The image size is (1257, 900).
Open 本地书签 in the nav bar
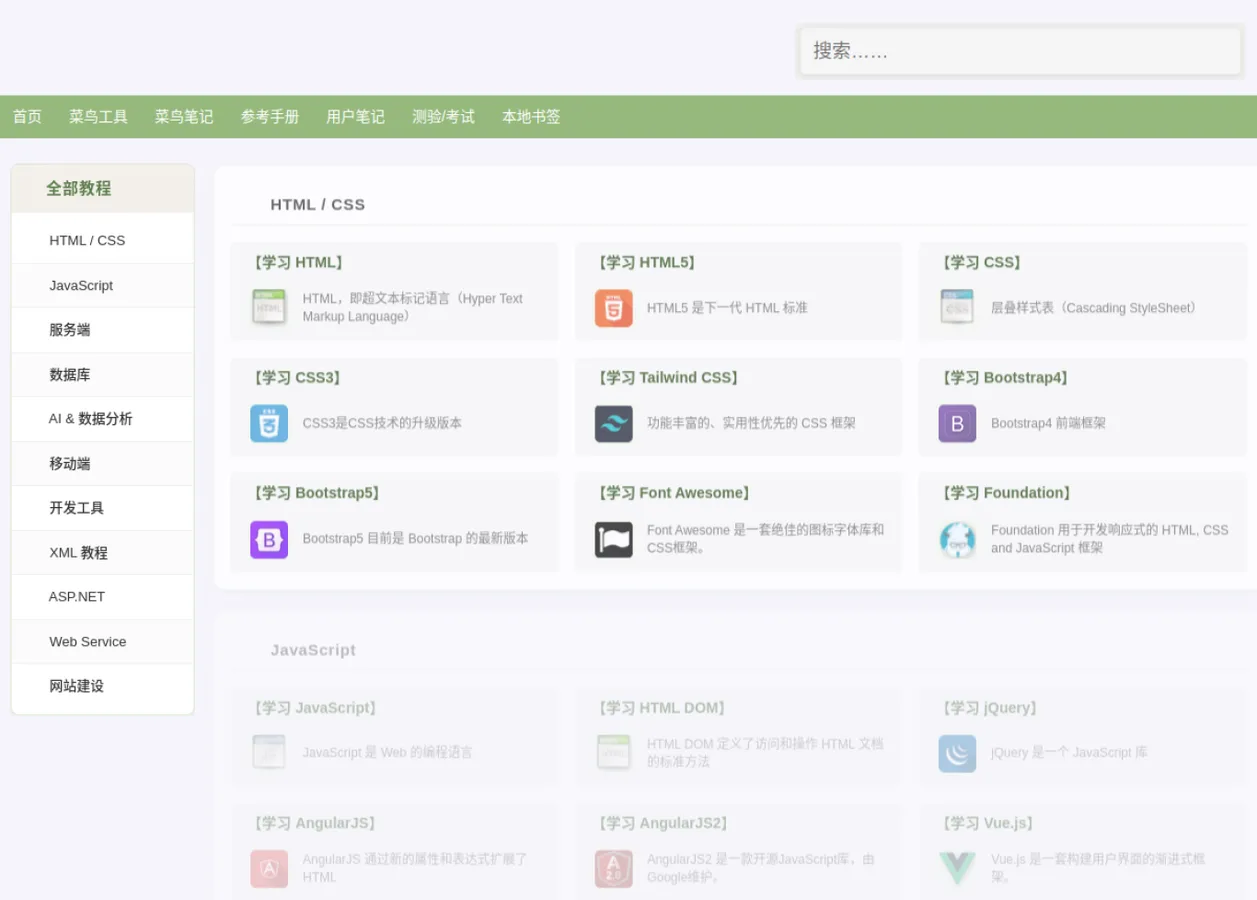[x=531, y=117]
